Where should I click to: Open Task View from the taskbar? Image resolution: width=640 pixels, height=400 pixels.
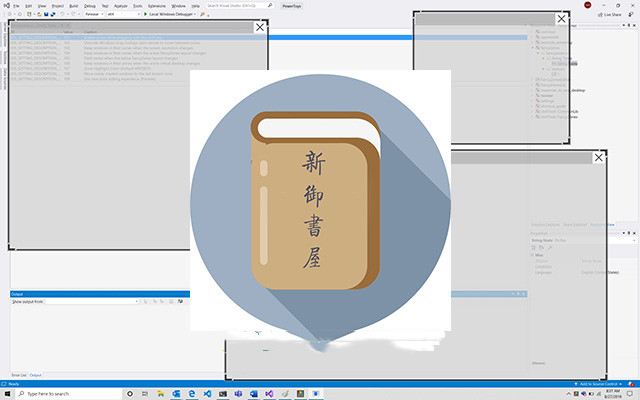coord(145,394)
